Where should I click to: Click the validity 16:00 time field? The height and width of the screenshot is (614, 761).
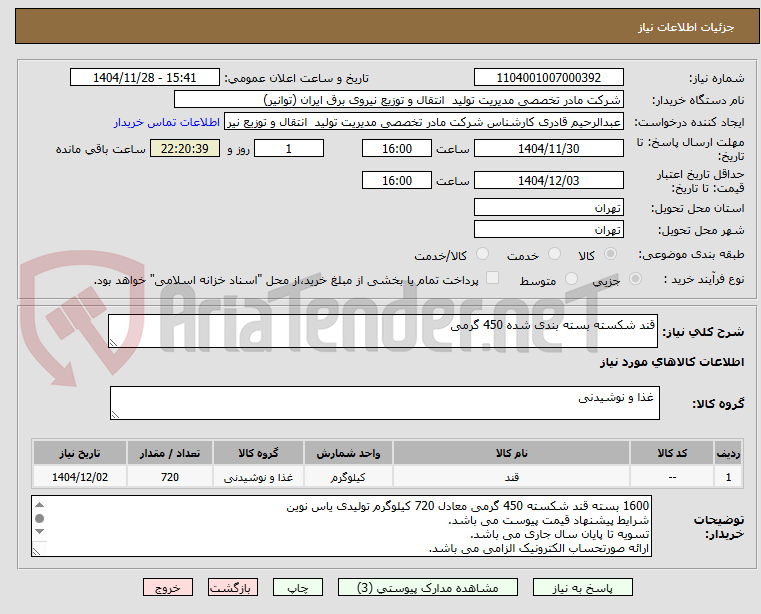[397, 181]
